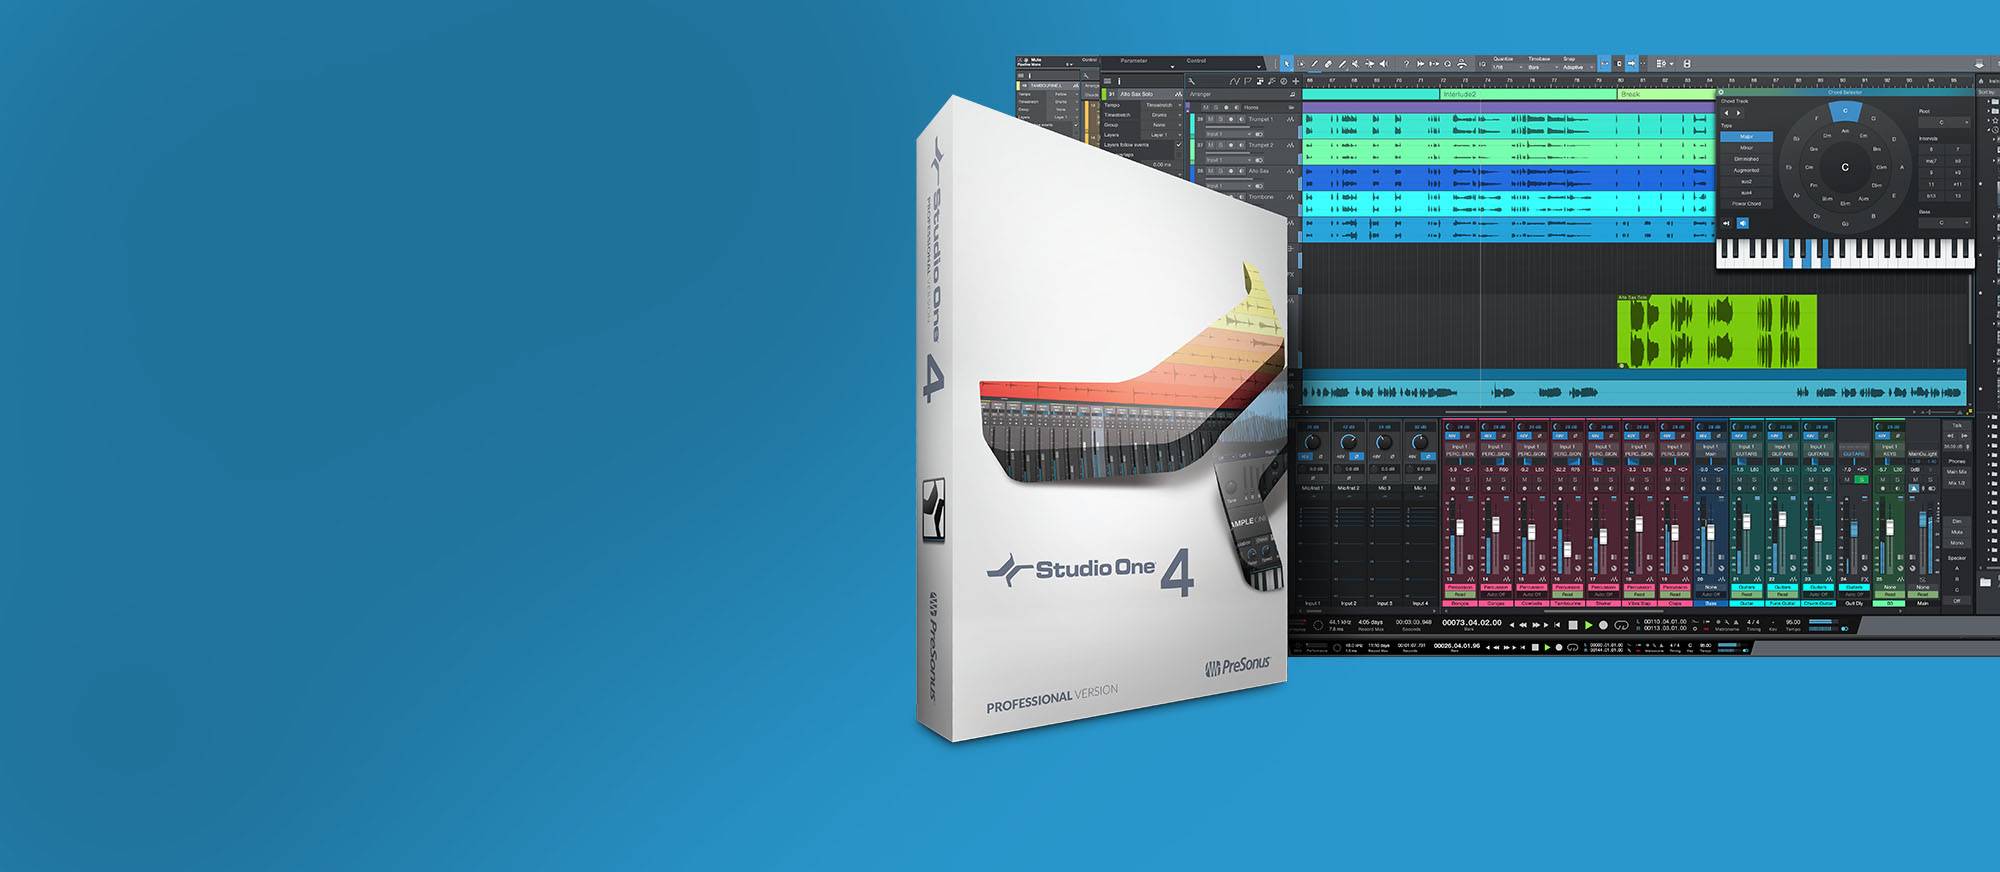Open the Bass note dropdown in Chord Selector

[x=1944, y=222]
